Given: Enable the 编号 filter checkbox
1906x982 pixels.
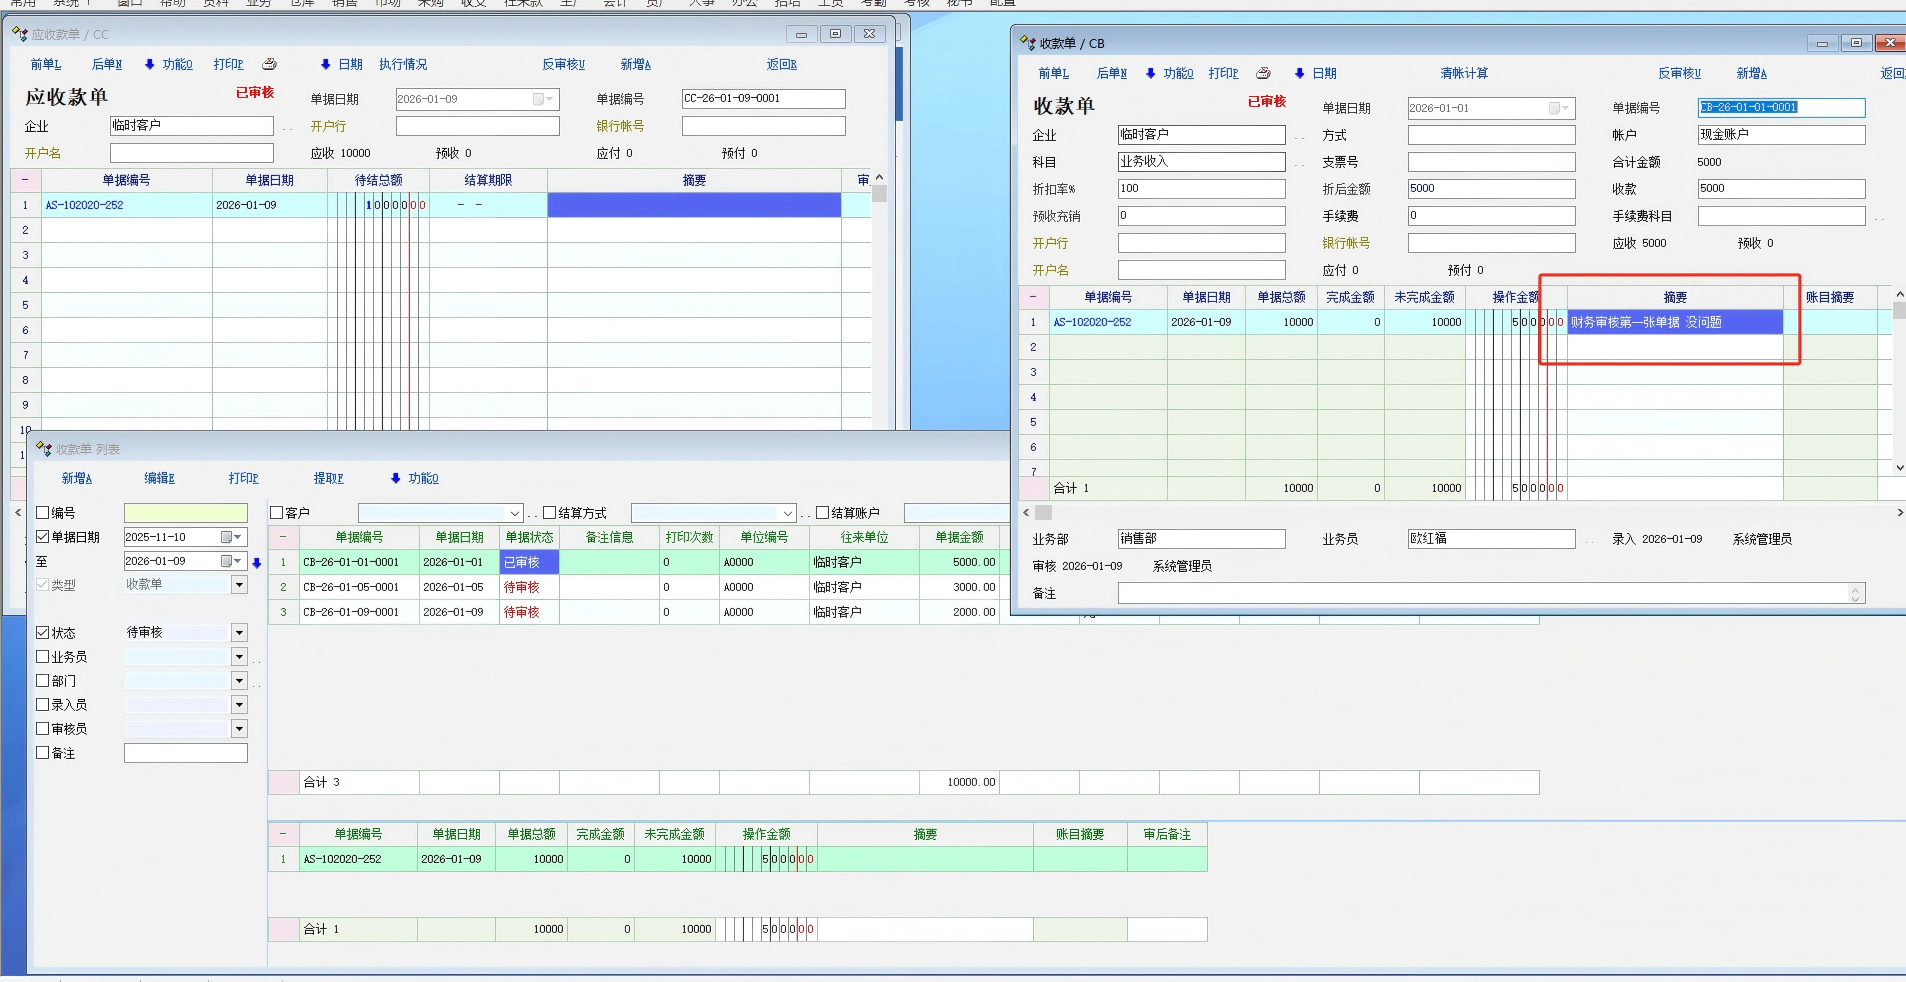Looking at the screenshot, I should point(43,513).
